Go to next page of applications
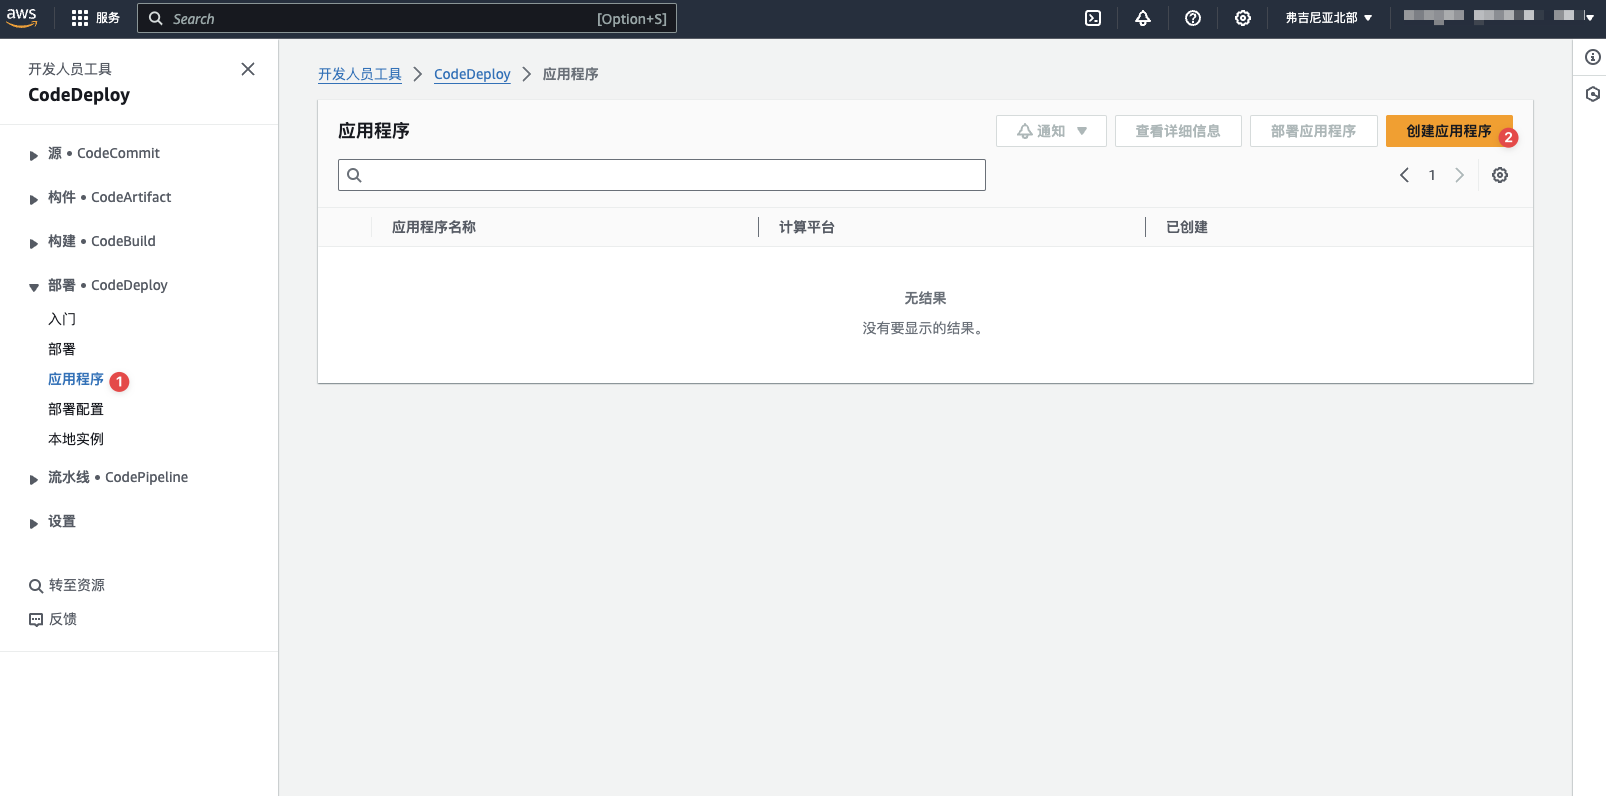The width and height of the screenshot is (1606, 796). [x=1460, y=175]
